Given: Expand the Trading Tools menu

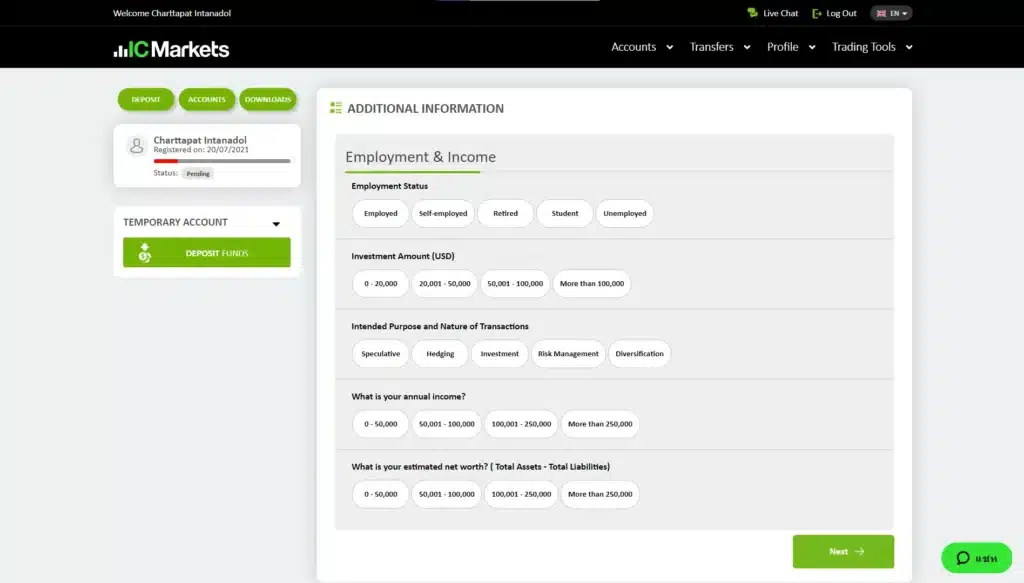Looking at the screenshot, I should click(872, 47).
